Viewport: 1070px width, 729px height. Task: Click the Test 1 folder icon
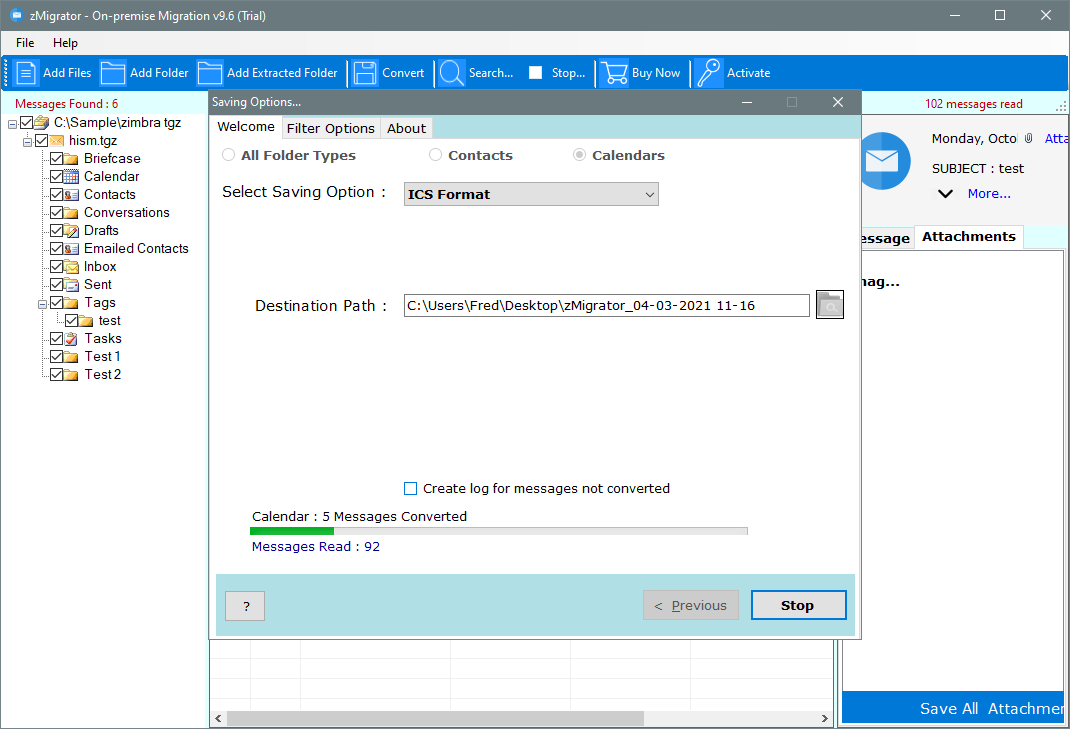coord(71,357)
